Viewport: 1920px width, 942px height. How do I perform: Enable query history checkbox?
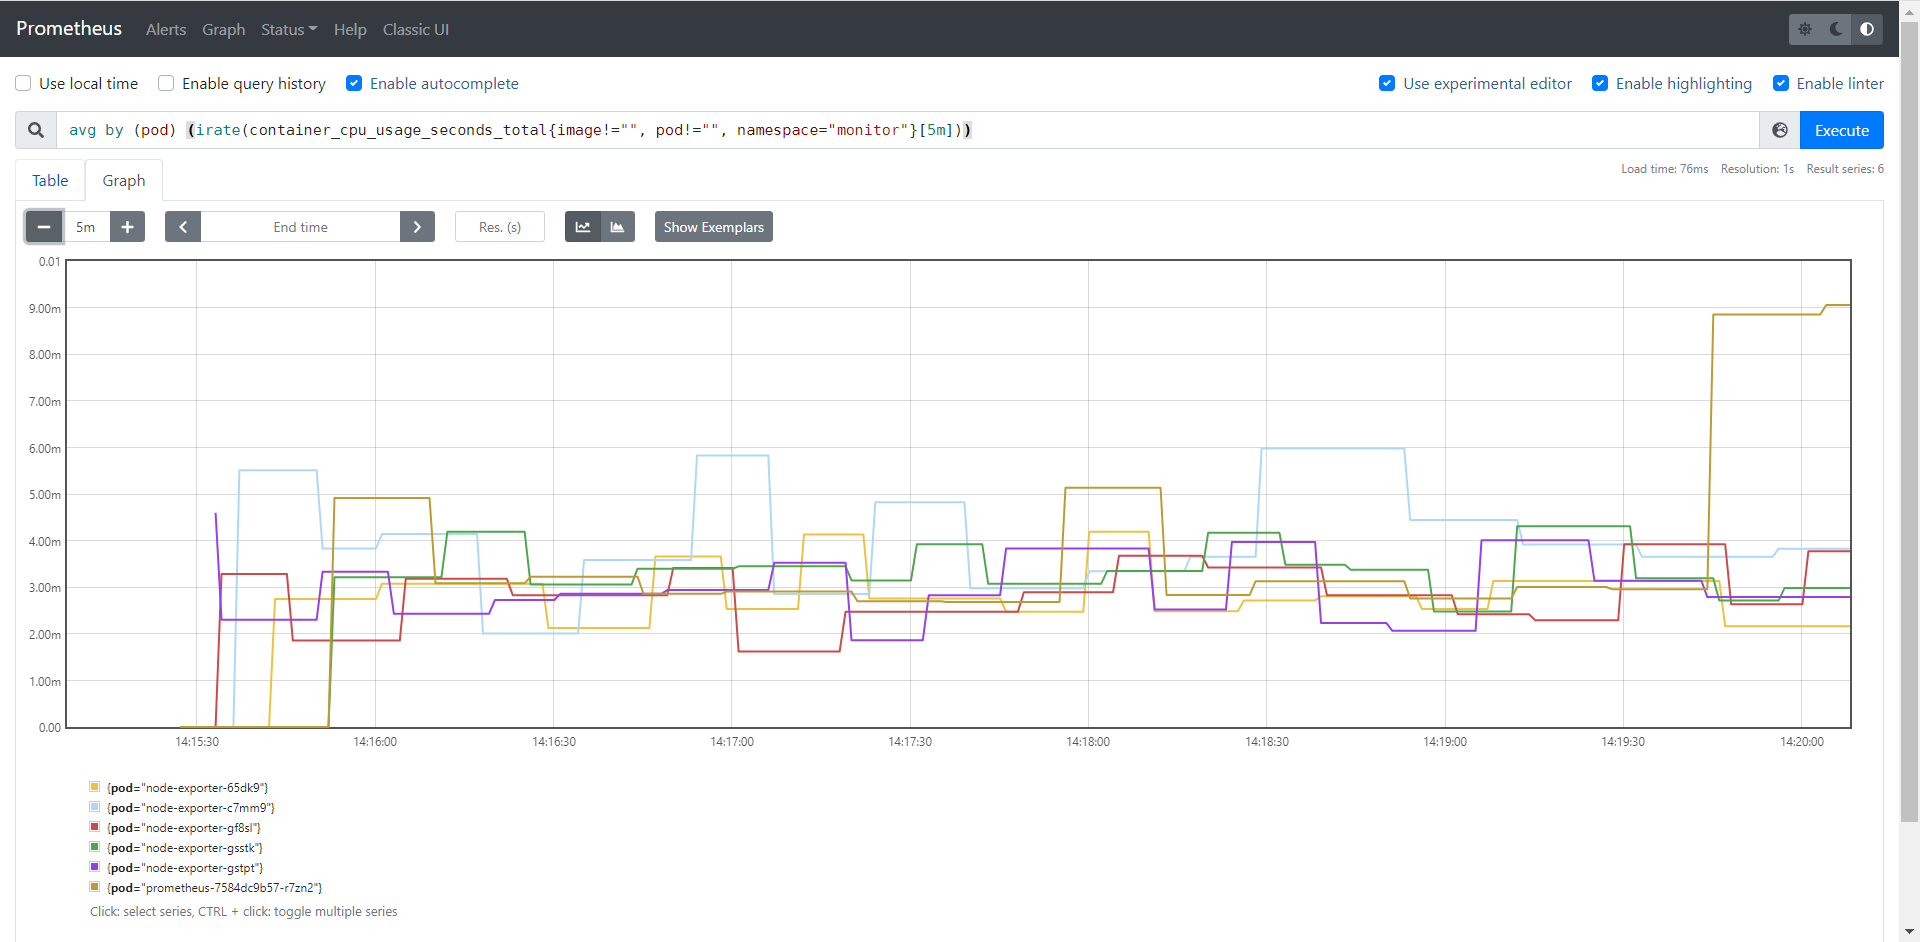(166, 83)
